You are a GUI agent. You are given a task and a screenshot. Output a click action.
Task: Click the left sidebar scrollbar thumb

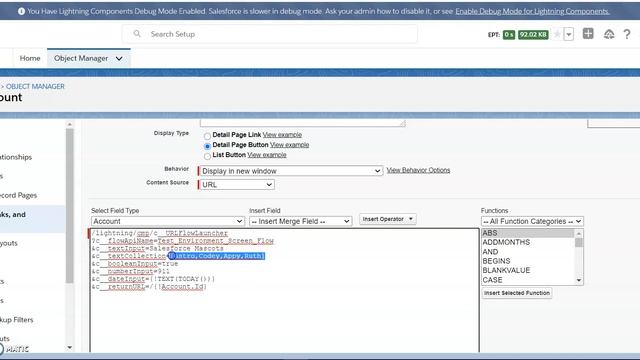click(69, 206)
